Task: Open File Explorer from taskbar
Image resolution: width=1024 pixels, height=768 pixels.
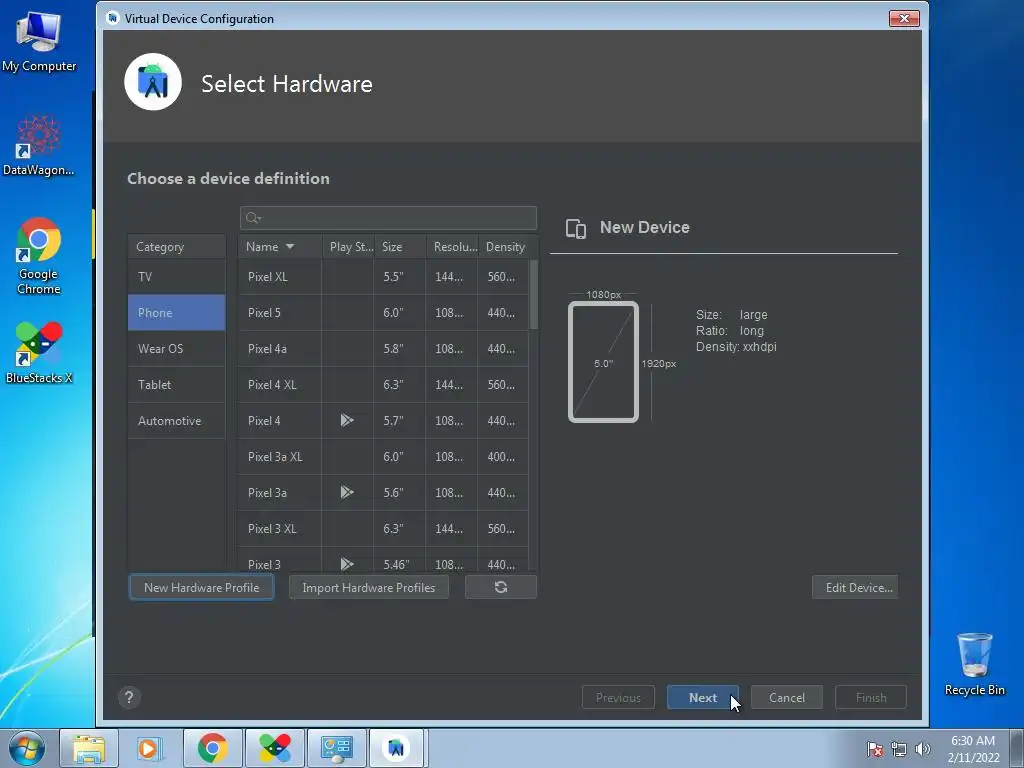Action: pyautogui.click(x=89, y=748)
